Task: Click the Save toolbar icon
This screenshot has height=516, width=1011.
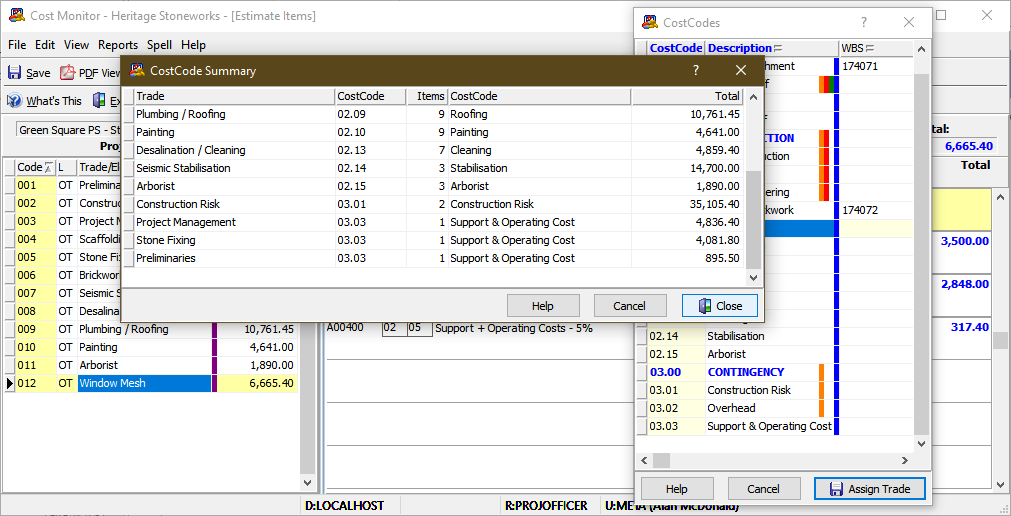Action: [x=14, y=73]
